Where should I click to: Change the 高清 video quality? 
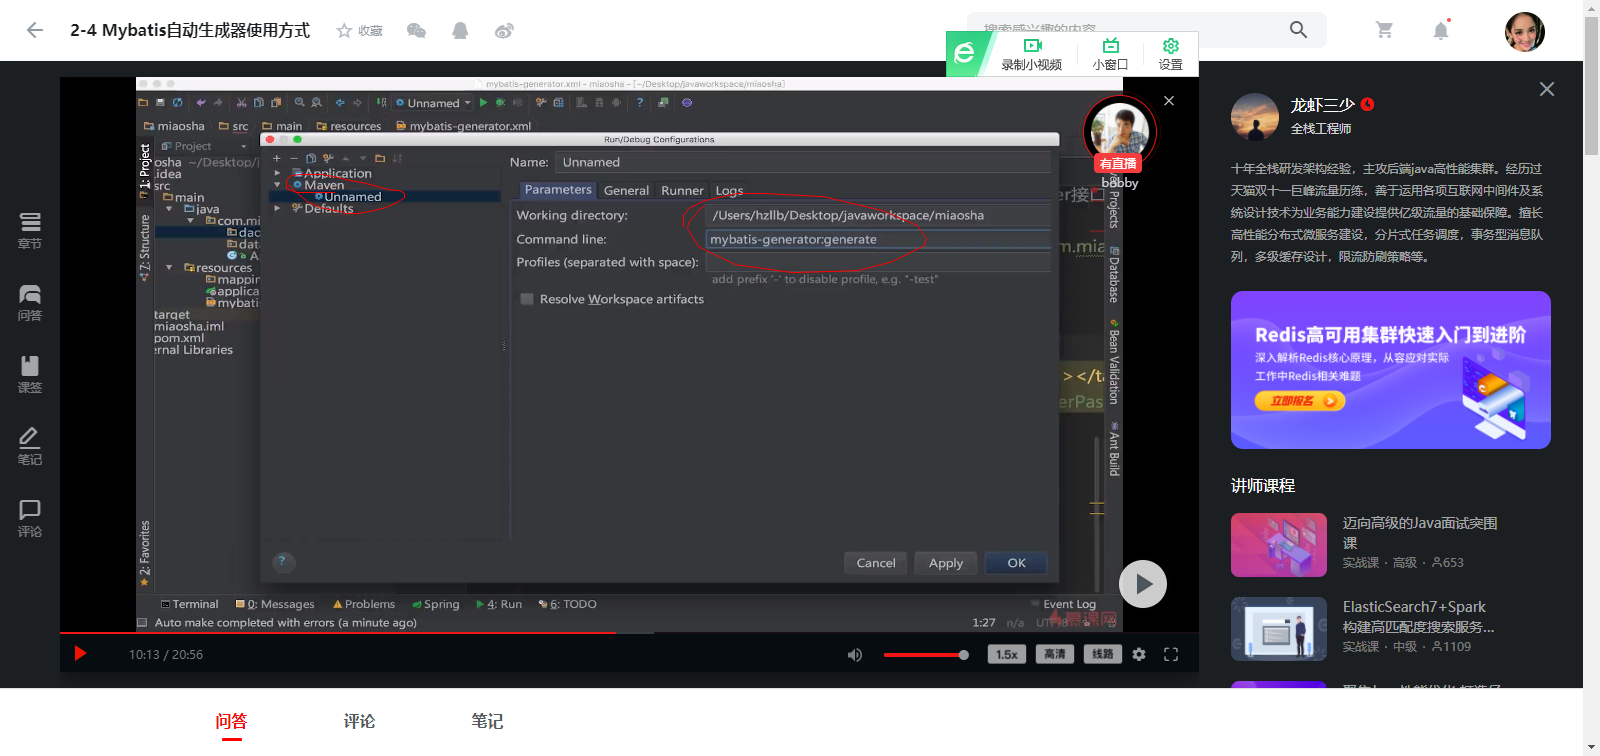click(1055, 654)
